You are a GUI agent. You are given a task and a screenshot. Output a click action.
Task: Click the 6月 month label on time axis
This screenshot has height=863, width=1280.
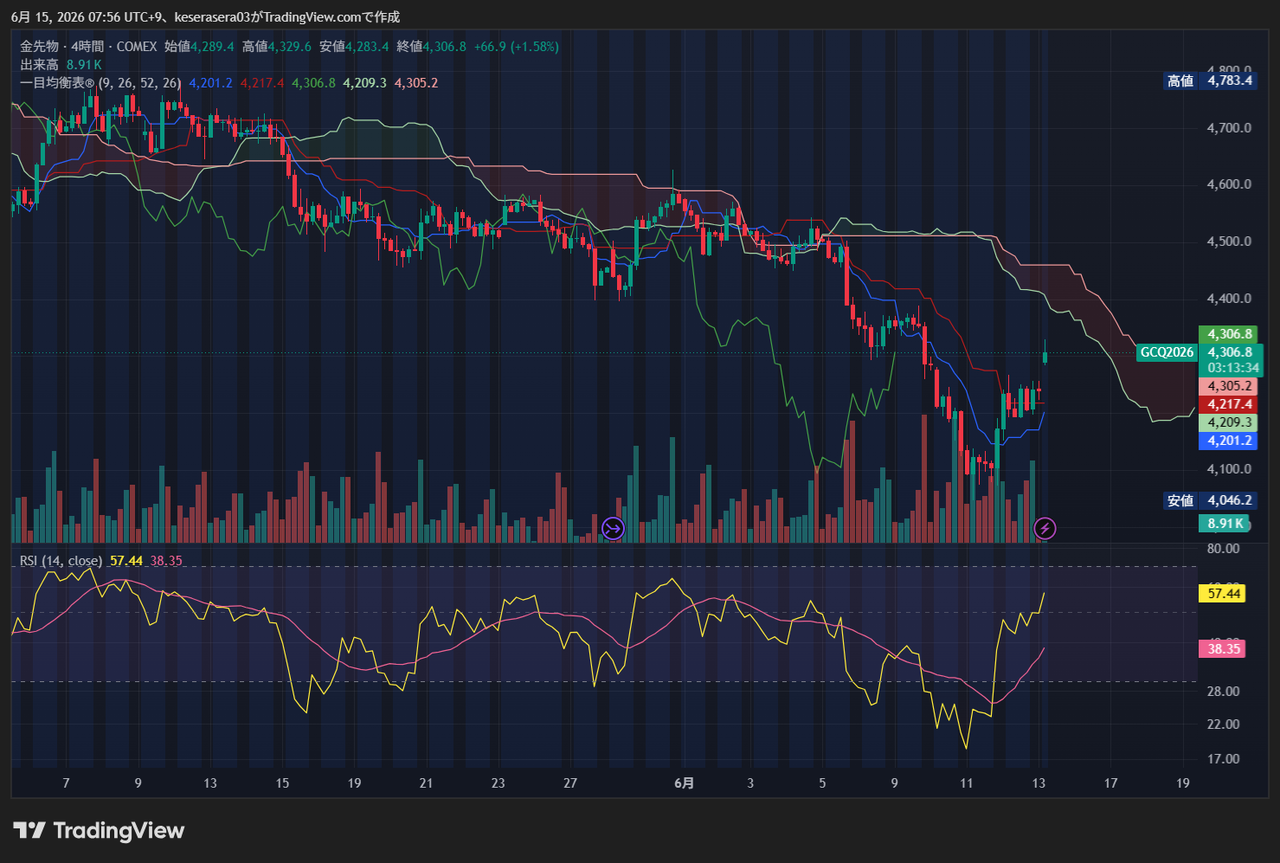tap(684, 783)
